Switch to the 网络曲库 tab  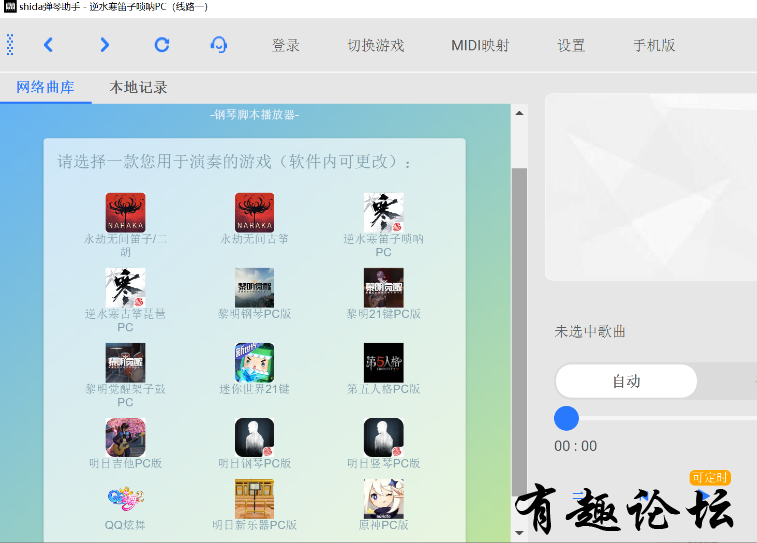click(45, 87)
